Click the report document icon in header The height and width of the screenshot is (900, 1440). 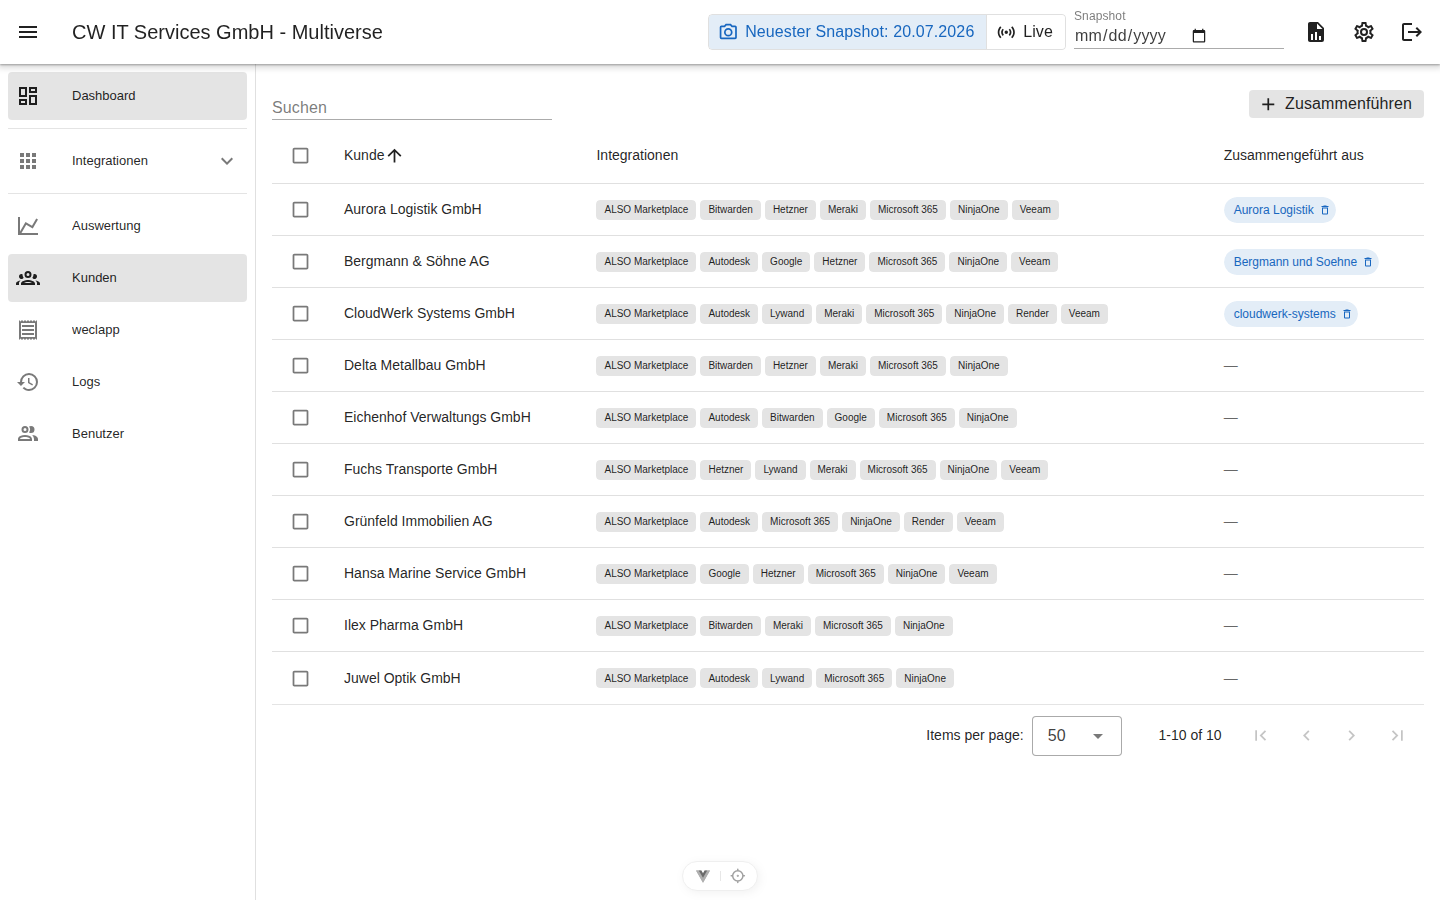(x=1316, y=32)
